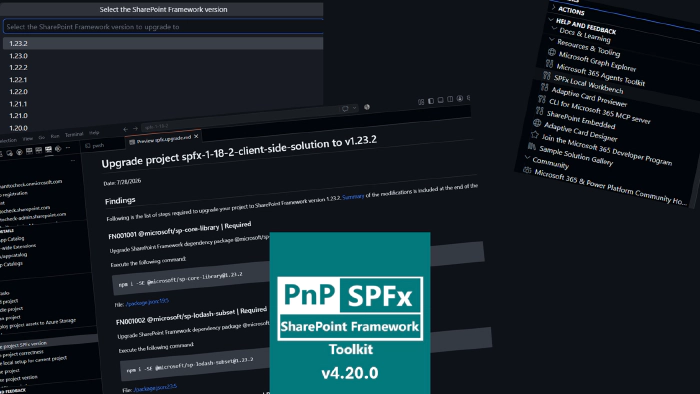Collapse the Docs & Learning group
Screen dimensions: 700x394
(x=555, y=28)
